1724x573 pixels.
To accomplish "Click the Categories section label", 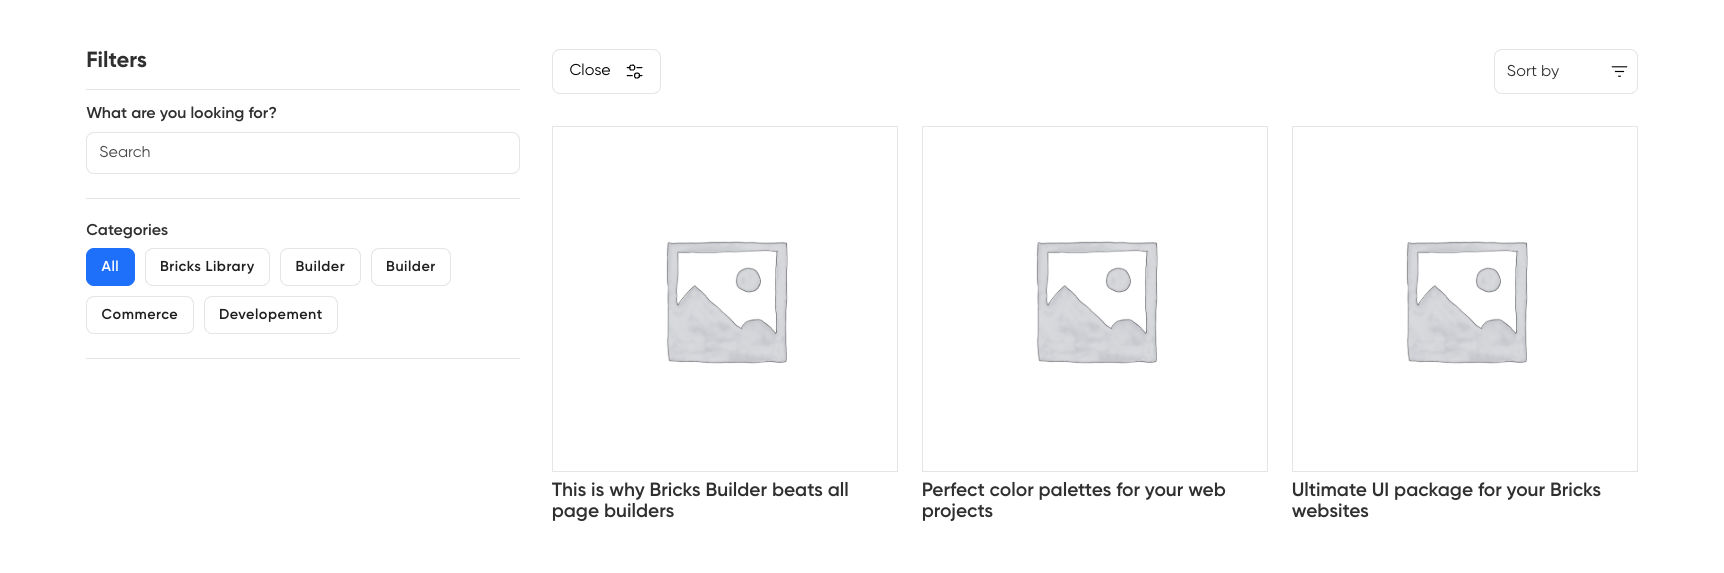I will [x=127, y=230].
